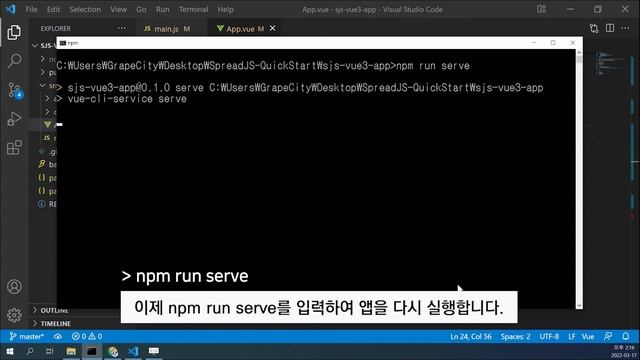Change indentation via Spaces: 2
This screenshot has width=640, height=360.
515,337
